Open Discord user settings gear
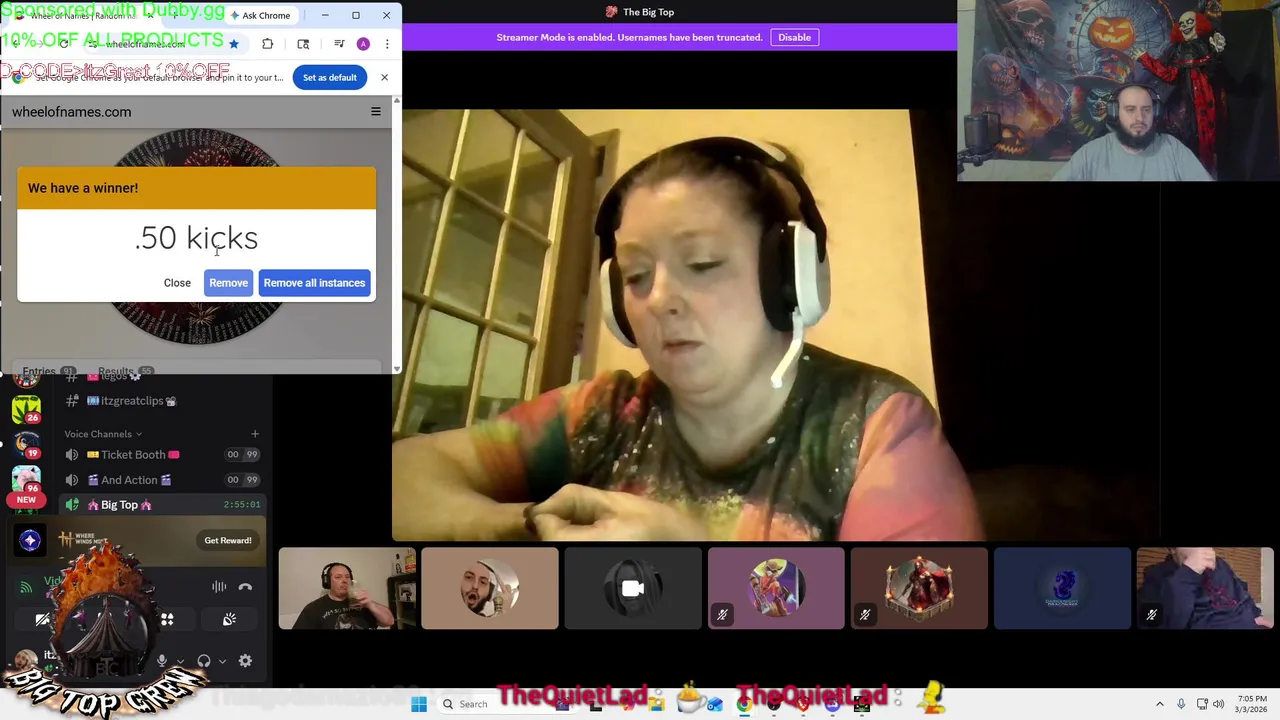 [245, 661]
